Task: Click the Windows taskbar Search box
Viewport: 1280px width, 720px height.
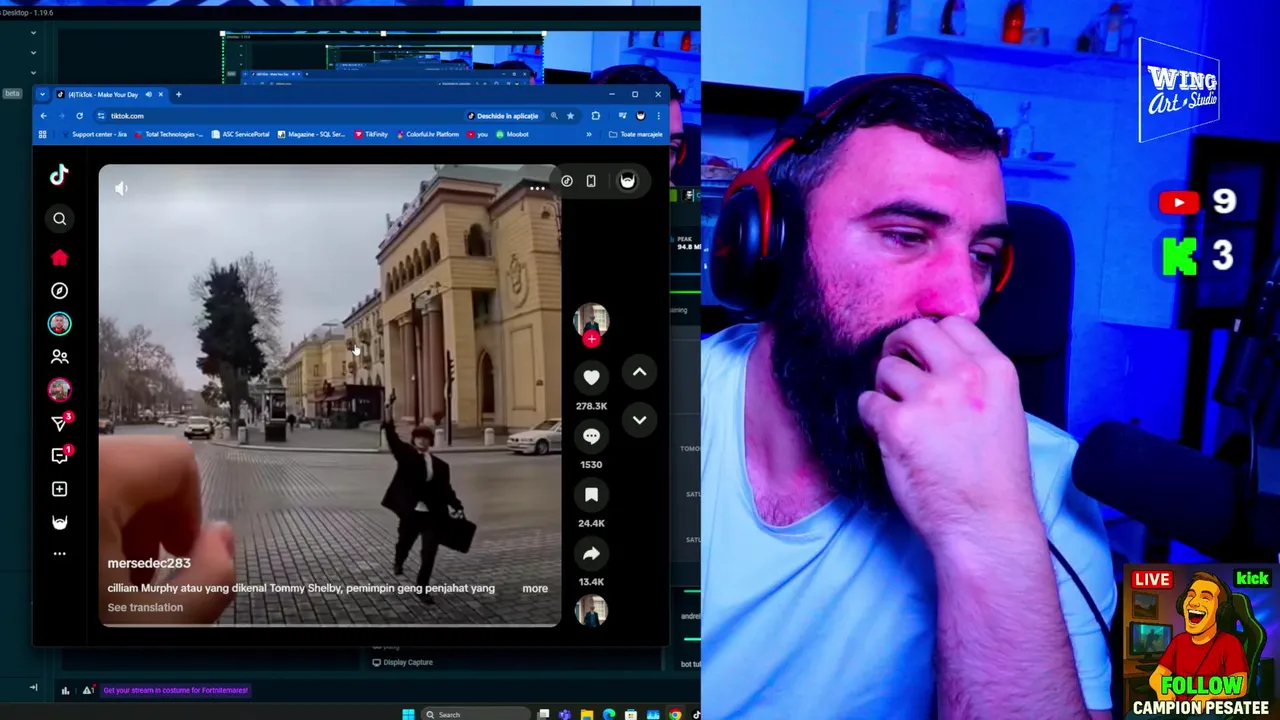Action: tap(476, 713)
